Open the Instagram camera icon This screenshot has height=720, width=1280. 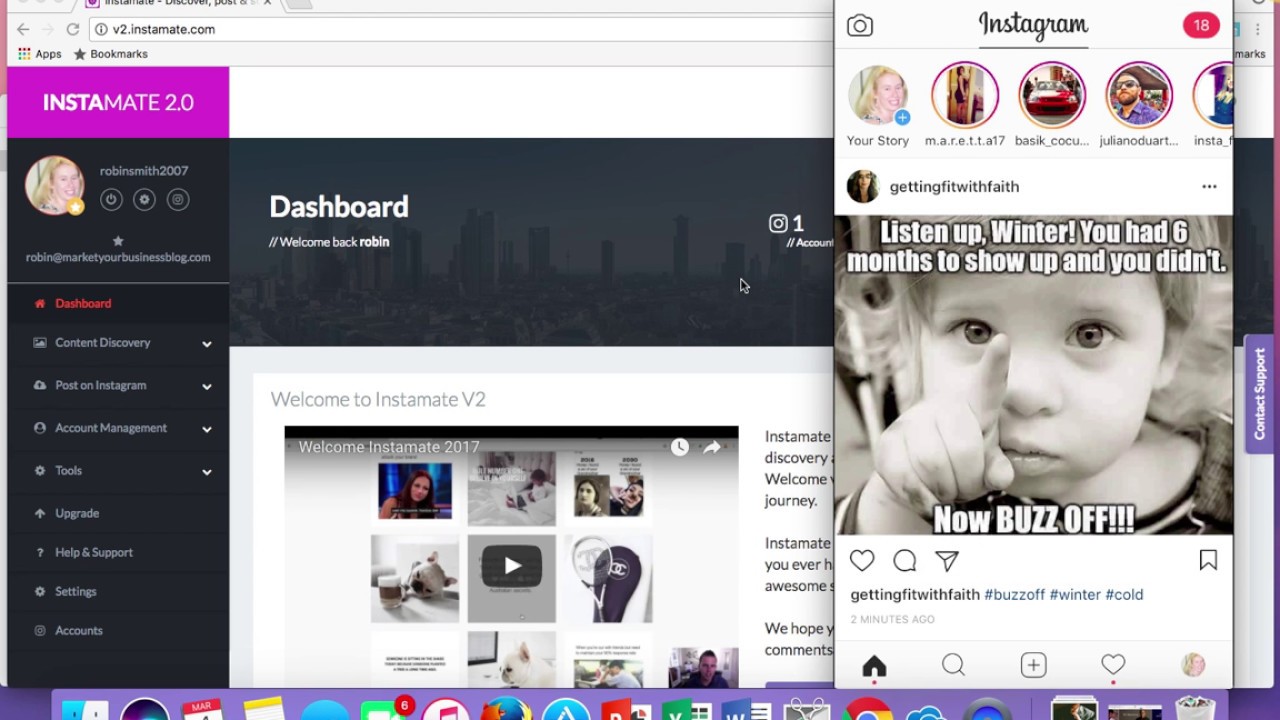pos(860,26)
